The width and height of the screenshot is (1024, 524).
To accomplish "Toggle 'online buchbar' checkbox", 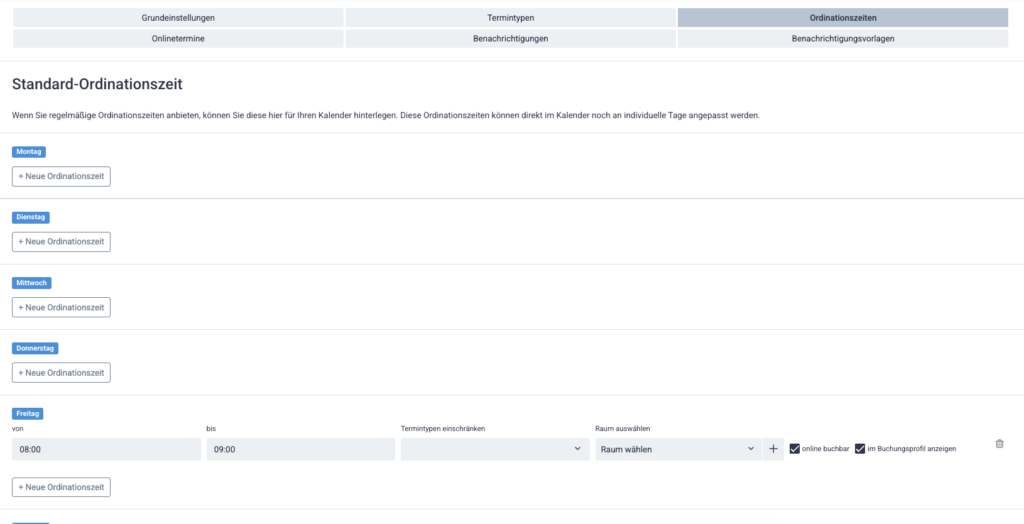I will click(795, 449).
